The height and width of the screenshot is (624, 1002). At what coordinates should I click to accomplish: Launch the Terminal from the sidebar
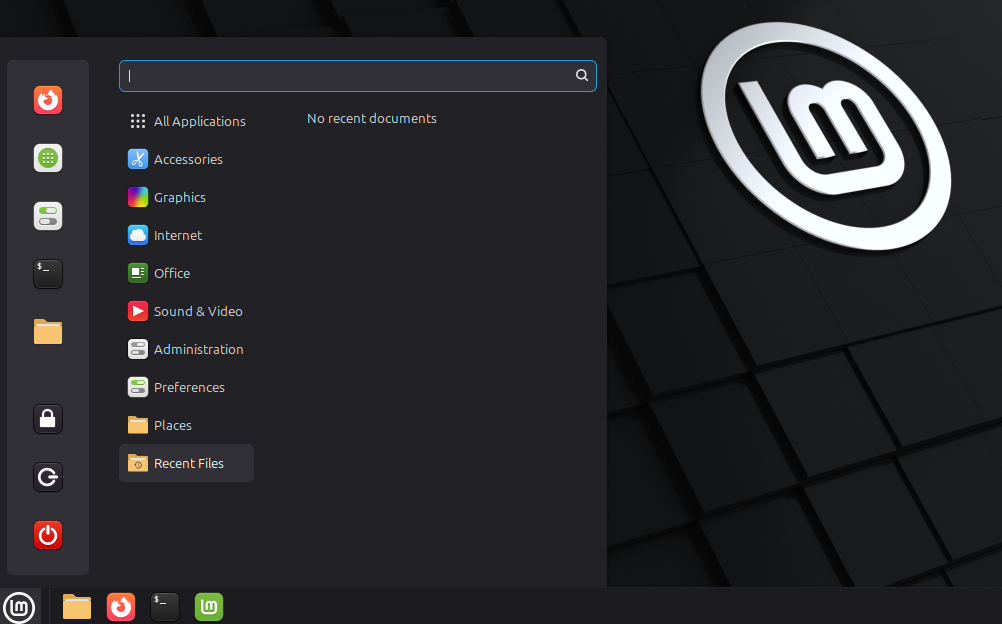[x=48, y=274]
